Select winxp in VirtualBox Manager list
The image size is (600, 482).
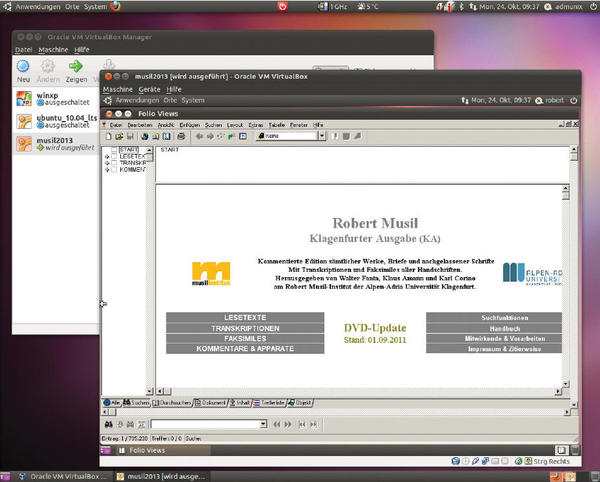pos(55,99)
